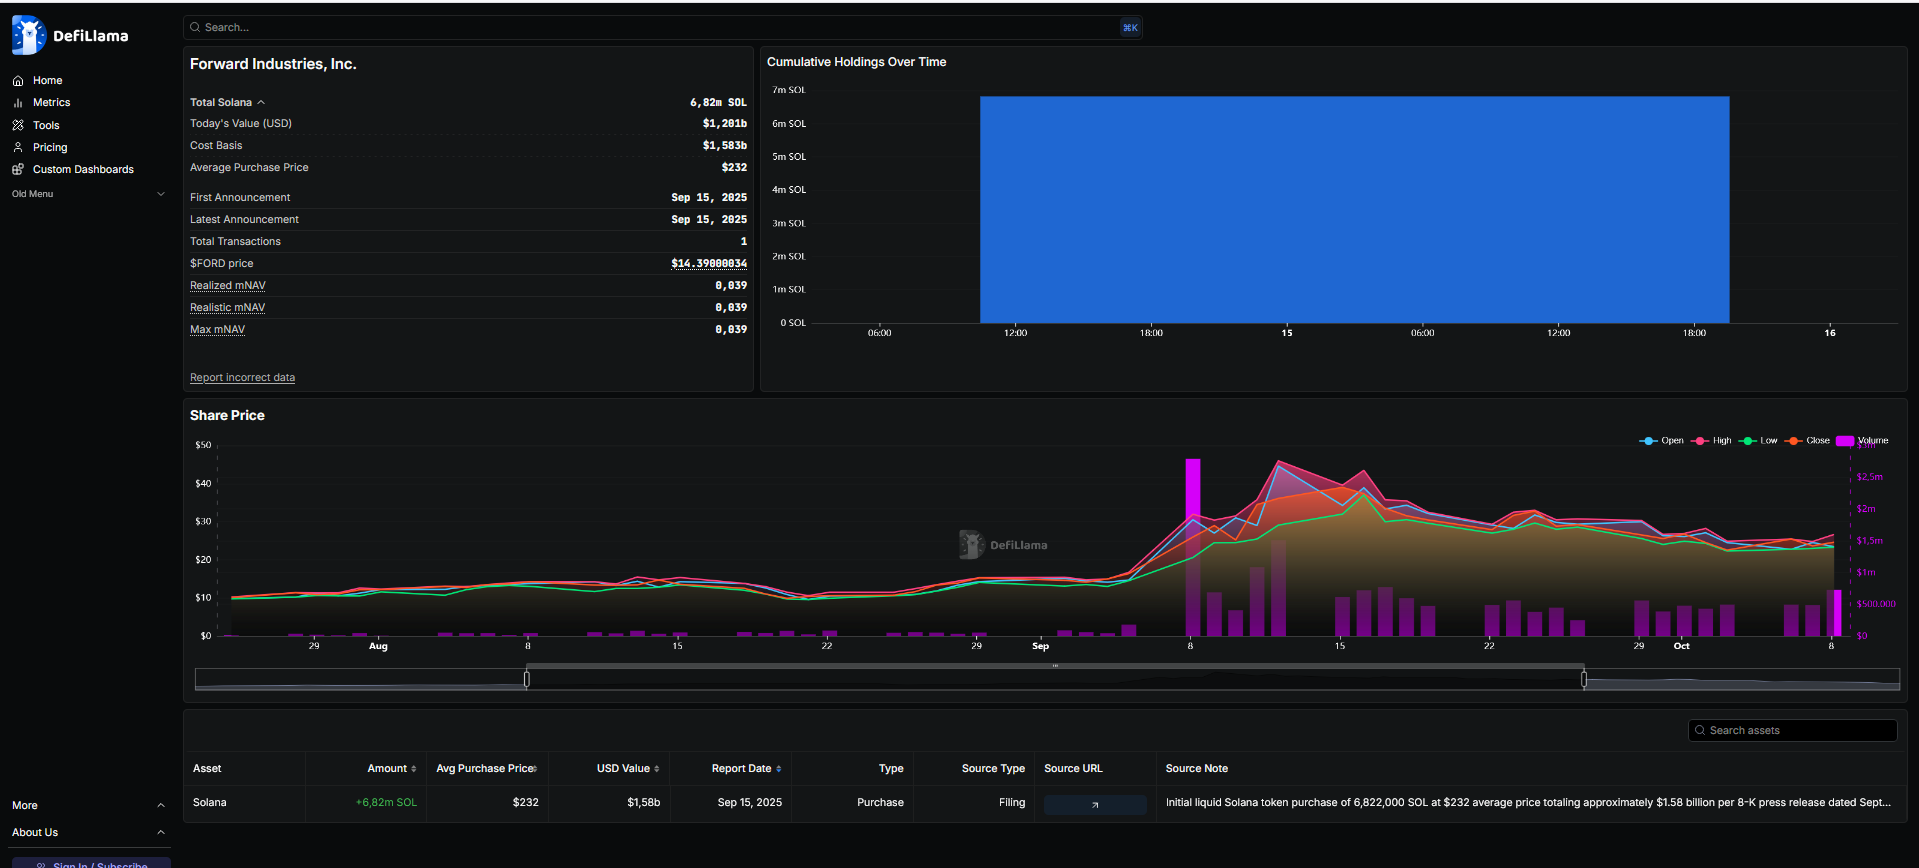Screen dimensions: 1919x868
Task: Click the Home house icon in sidebar
Action: pos(18,81)
